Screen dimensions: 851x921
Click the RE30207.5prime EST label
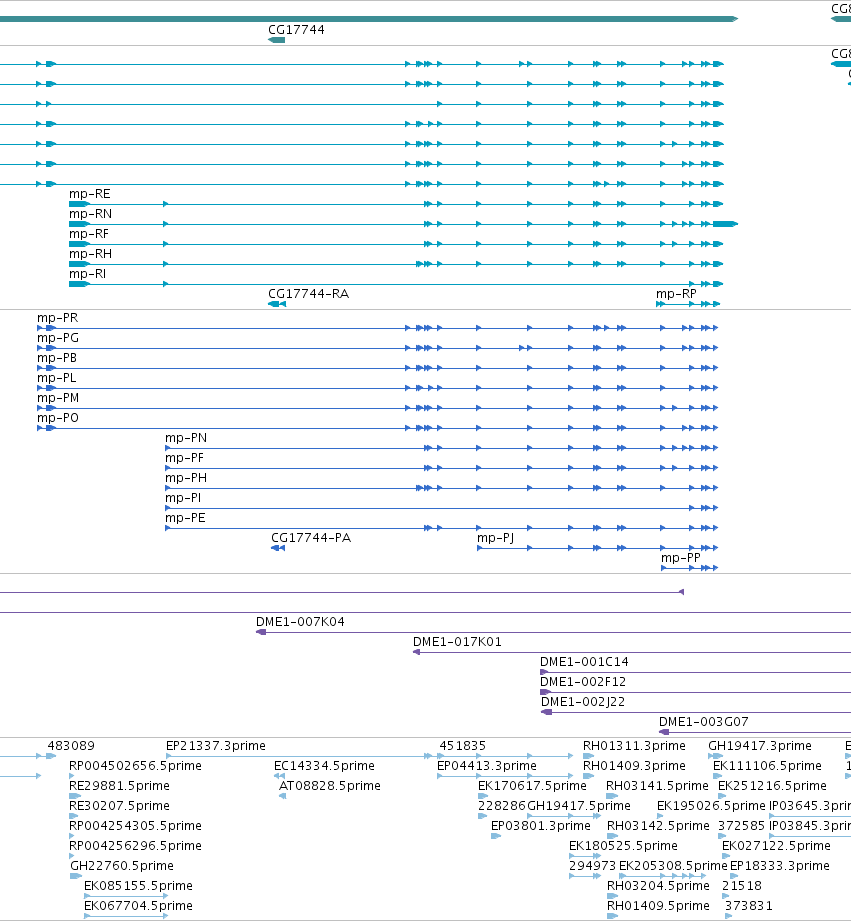pos(119,805)
